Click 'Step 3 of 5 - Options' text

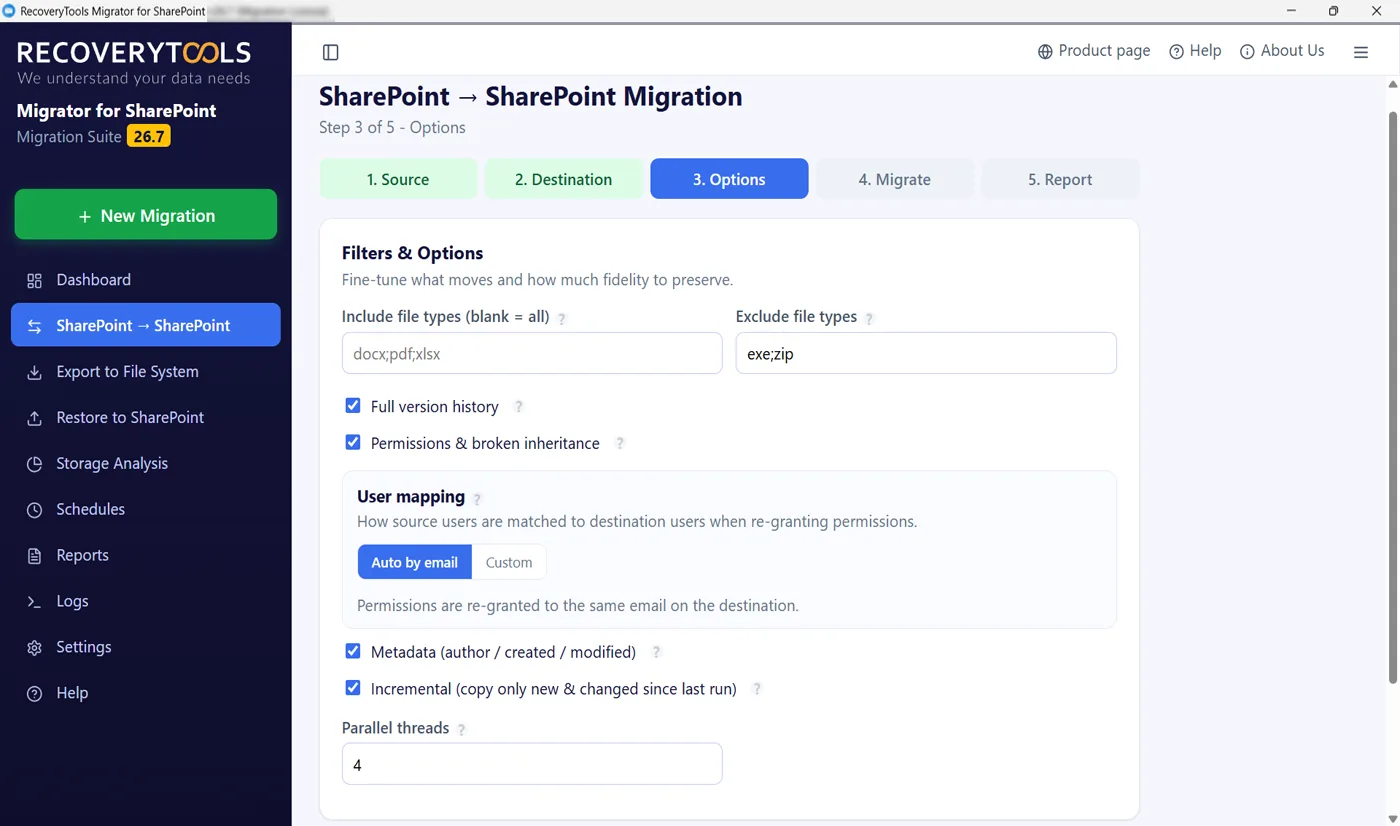pos(392,128)
